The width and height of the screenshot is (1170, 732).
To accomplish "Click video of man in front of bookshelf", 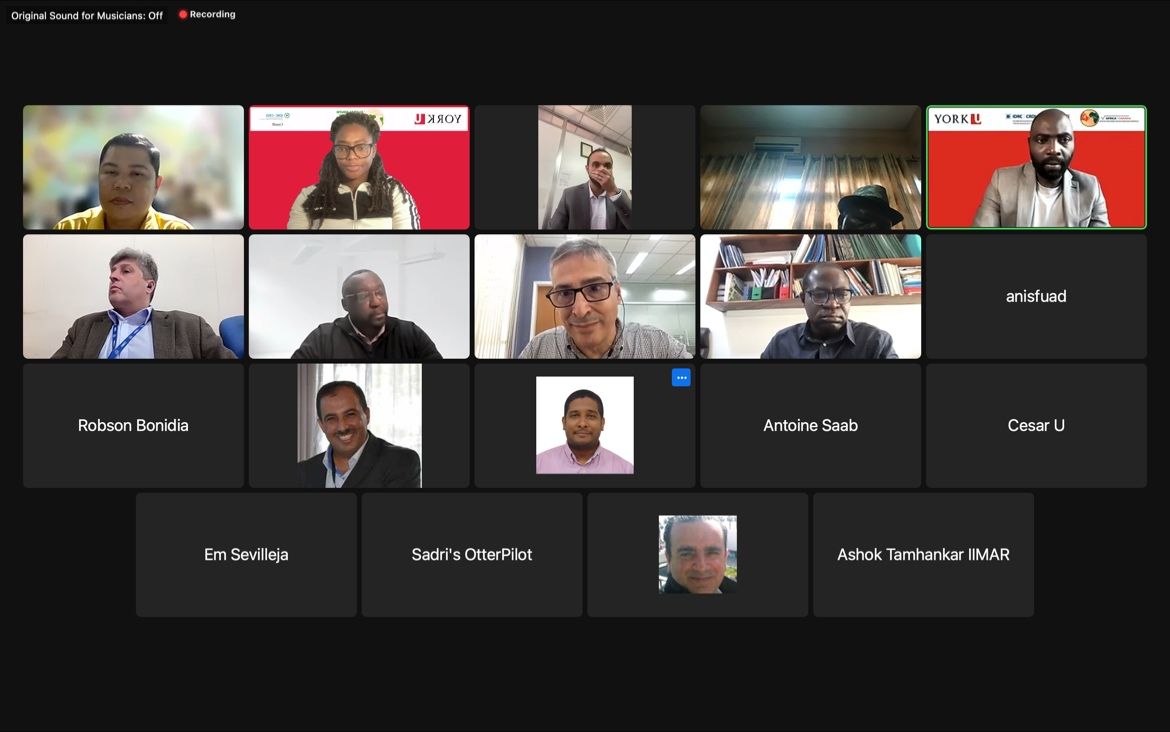I will [x=810, y=296].
